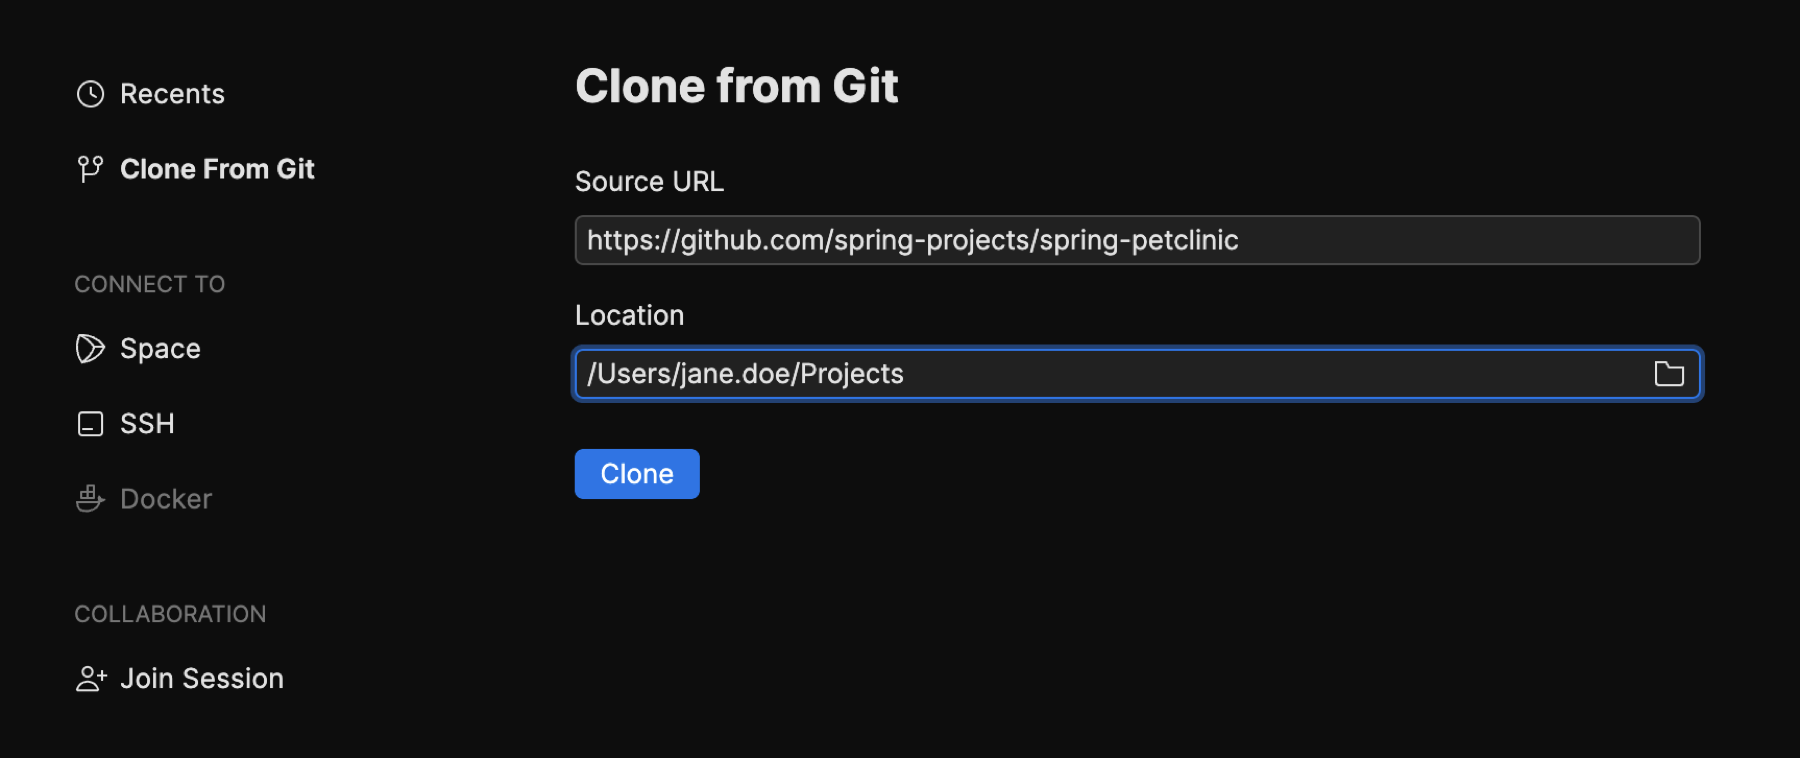
Task: Click the Space connection icon
Action: pyautogui.click(x=91, y=348)
